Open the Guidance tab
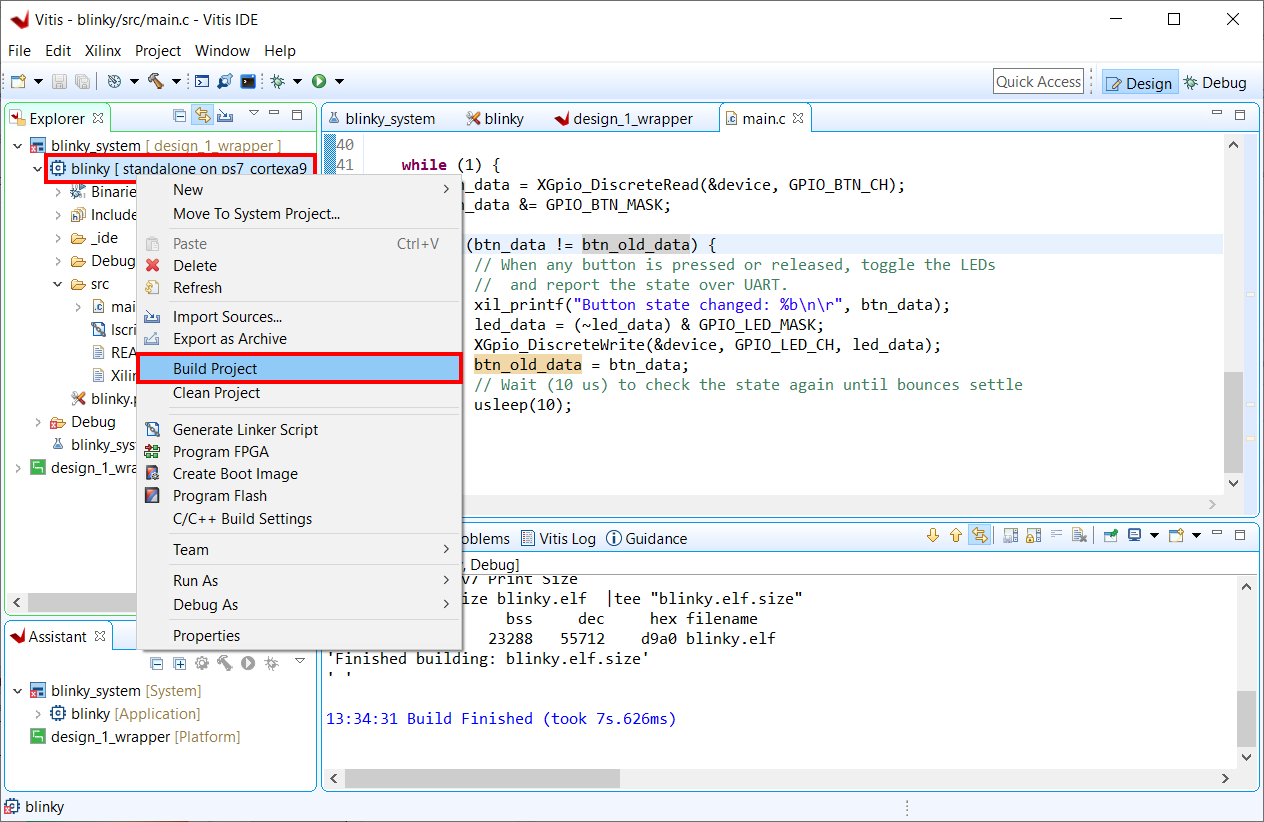Screen dimensions: 1264x822 click(x=647, y=538)
